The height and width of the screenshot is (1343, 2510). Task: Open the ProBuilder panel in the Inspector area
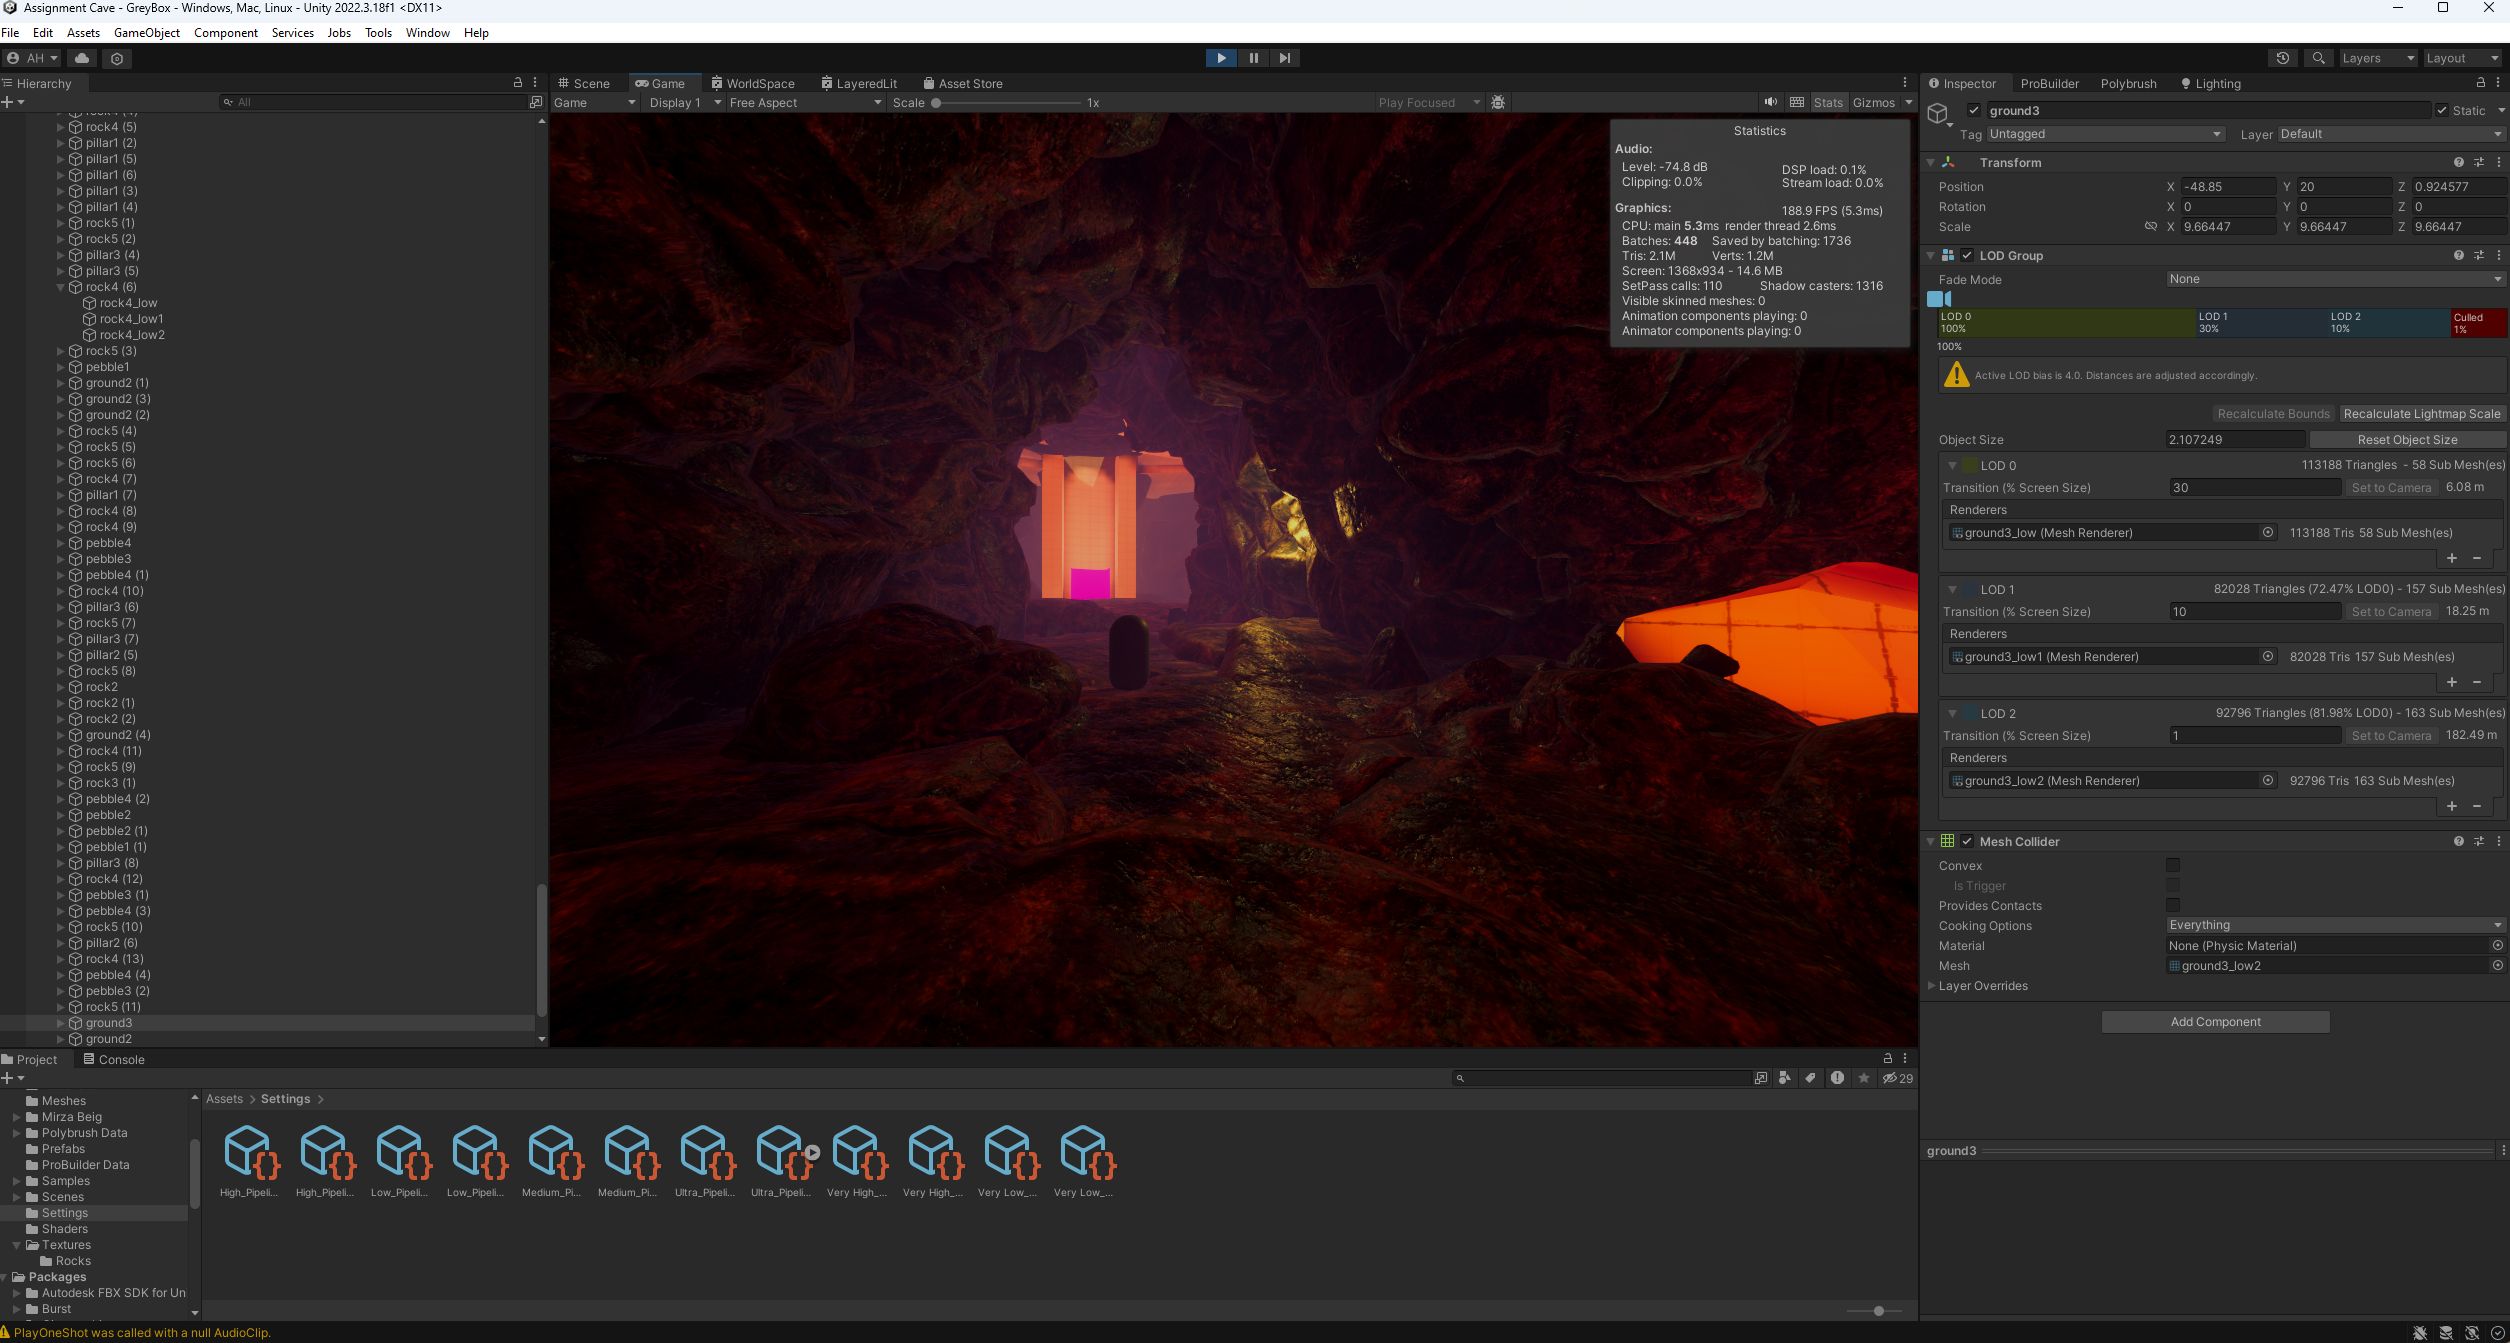pyautogui.click(x=2049, y=83)
